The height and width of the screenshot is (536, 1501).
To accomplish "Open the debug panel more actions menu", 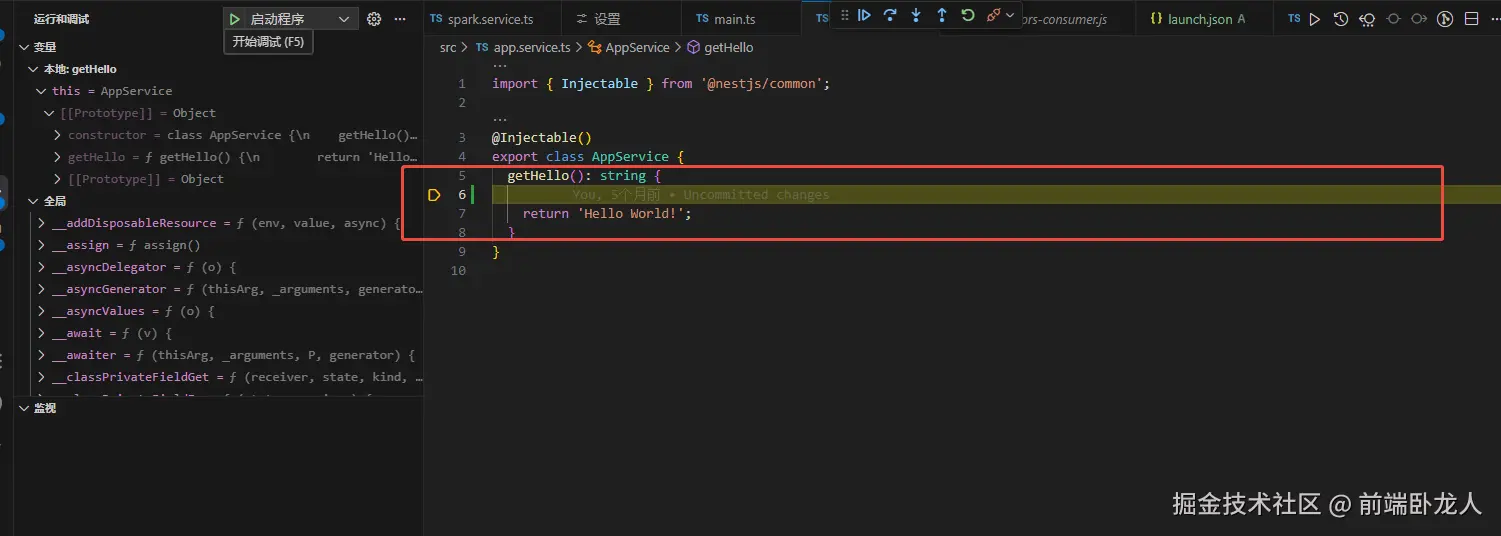I will point(400,19).
